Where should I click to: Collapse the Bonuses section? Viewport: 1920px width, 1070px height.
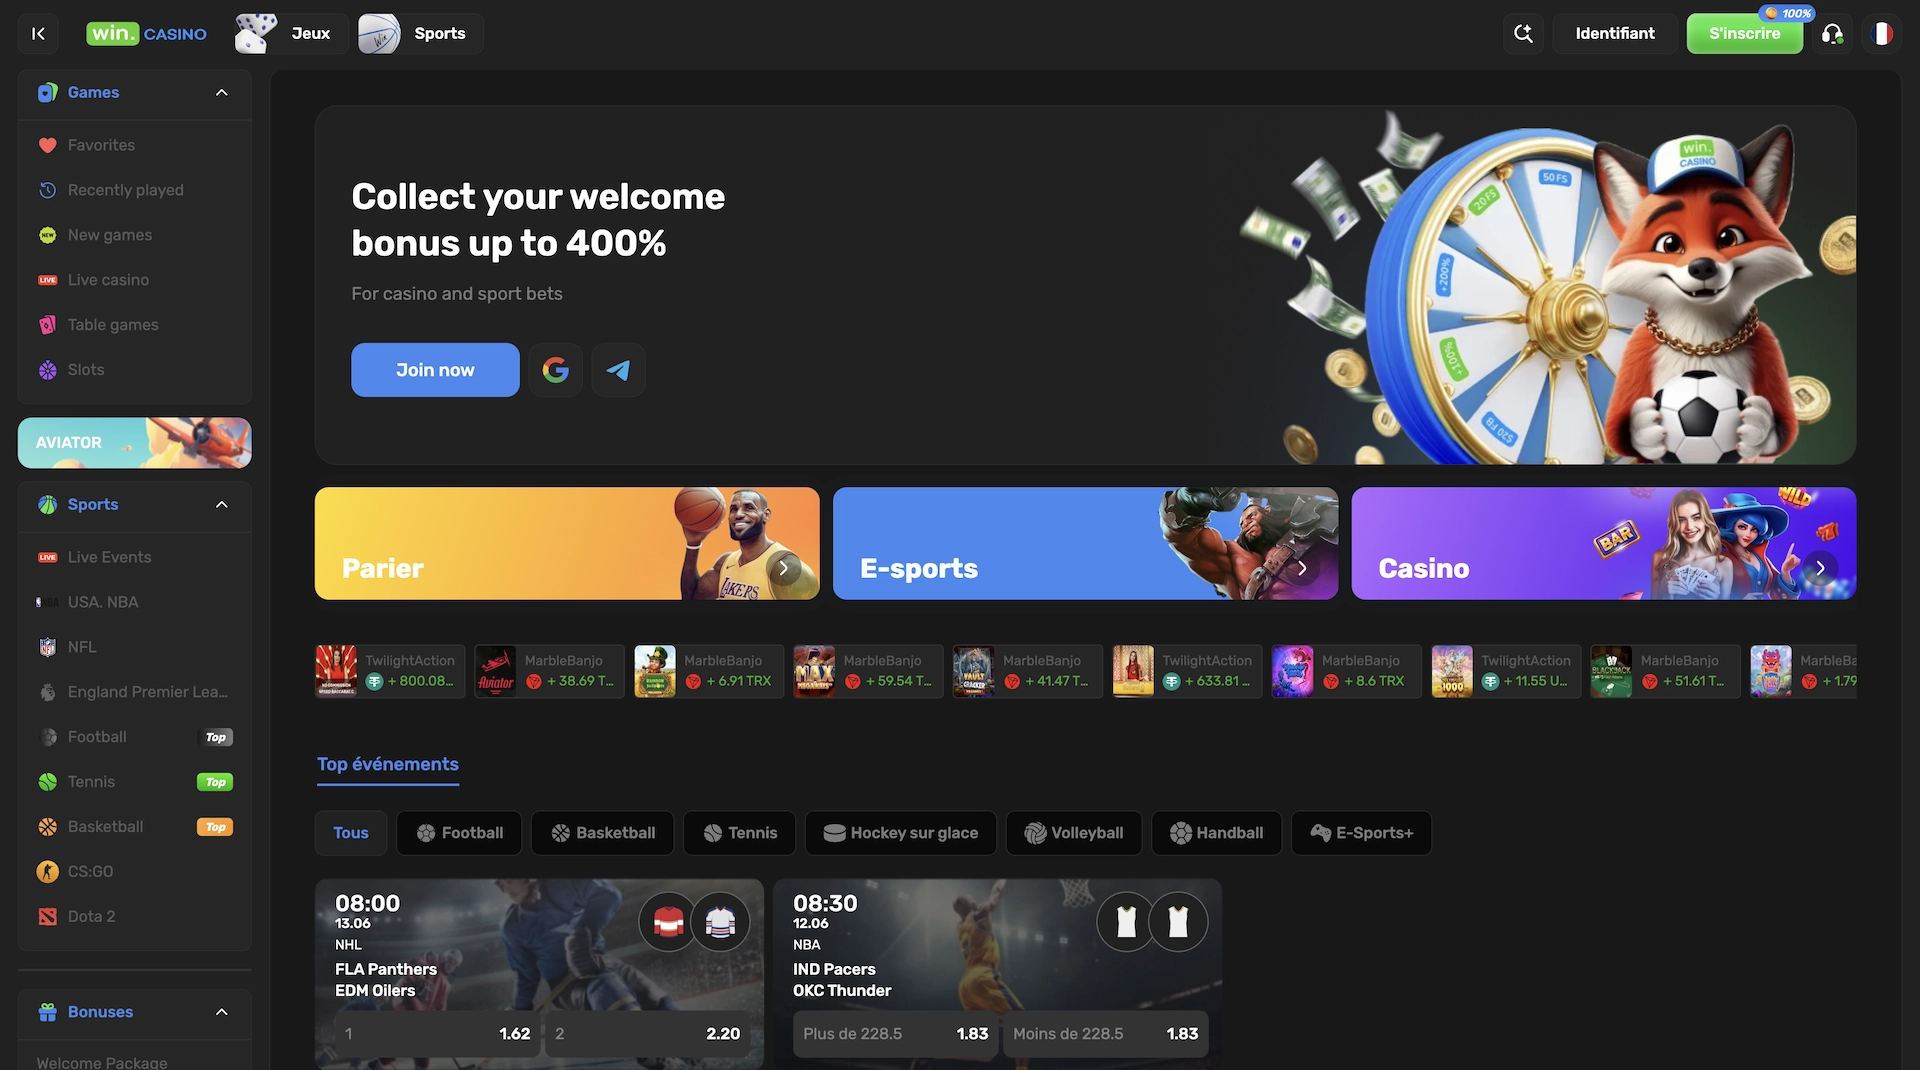tap(222, 1012)
